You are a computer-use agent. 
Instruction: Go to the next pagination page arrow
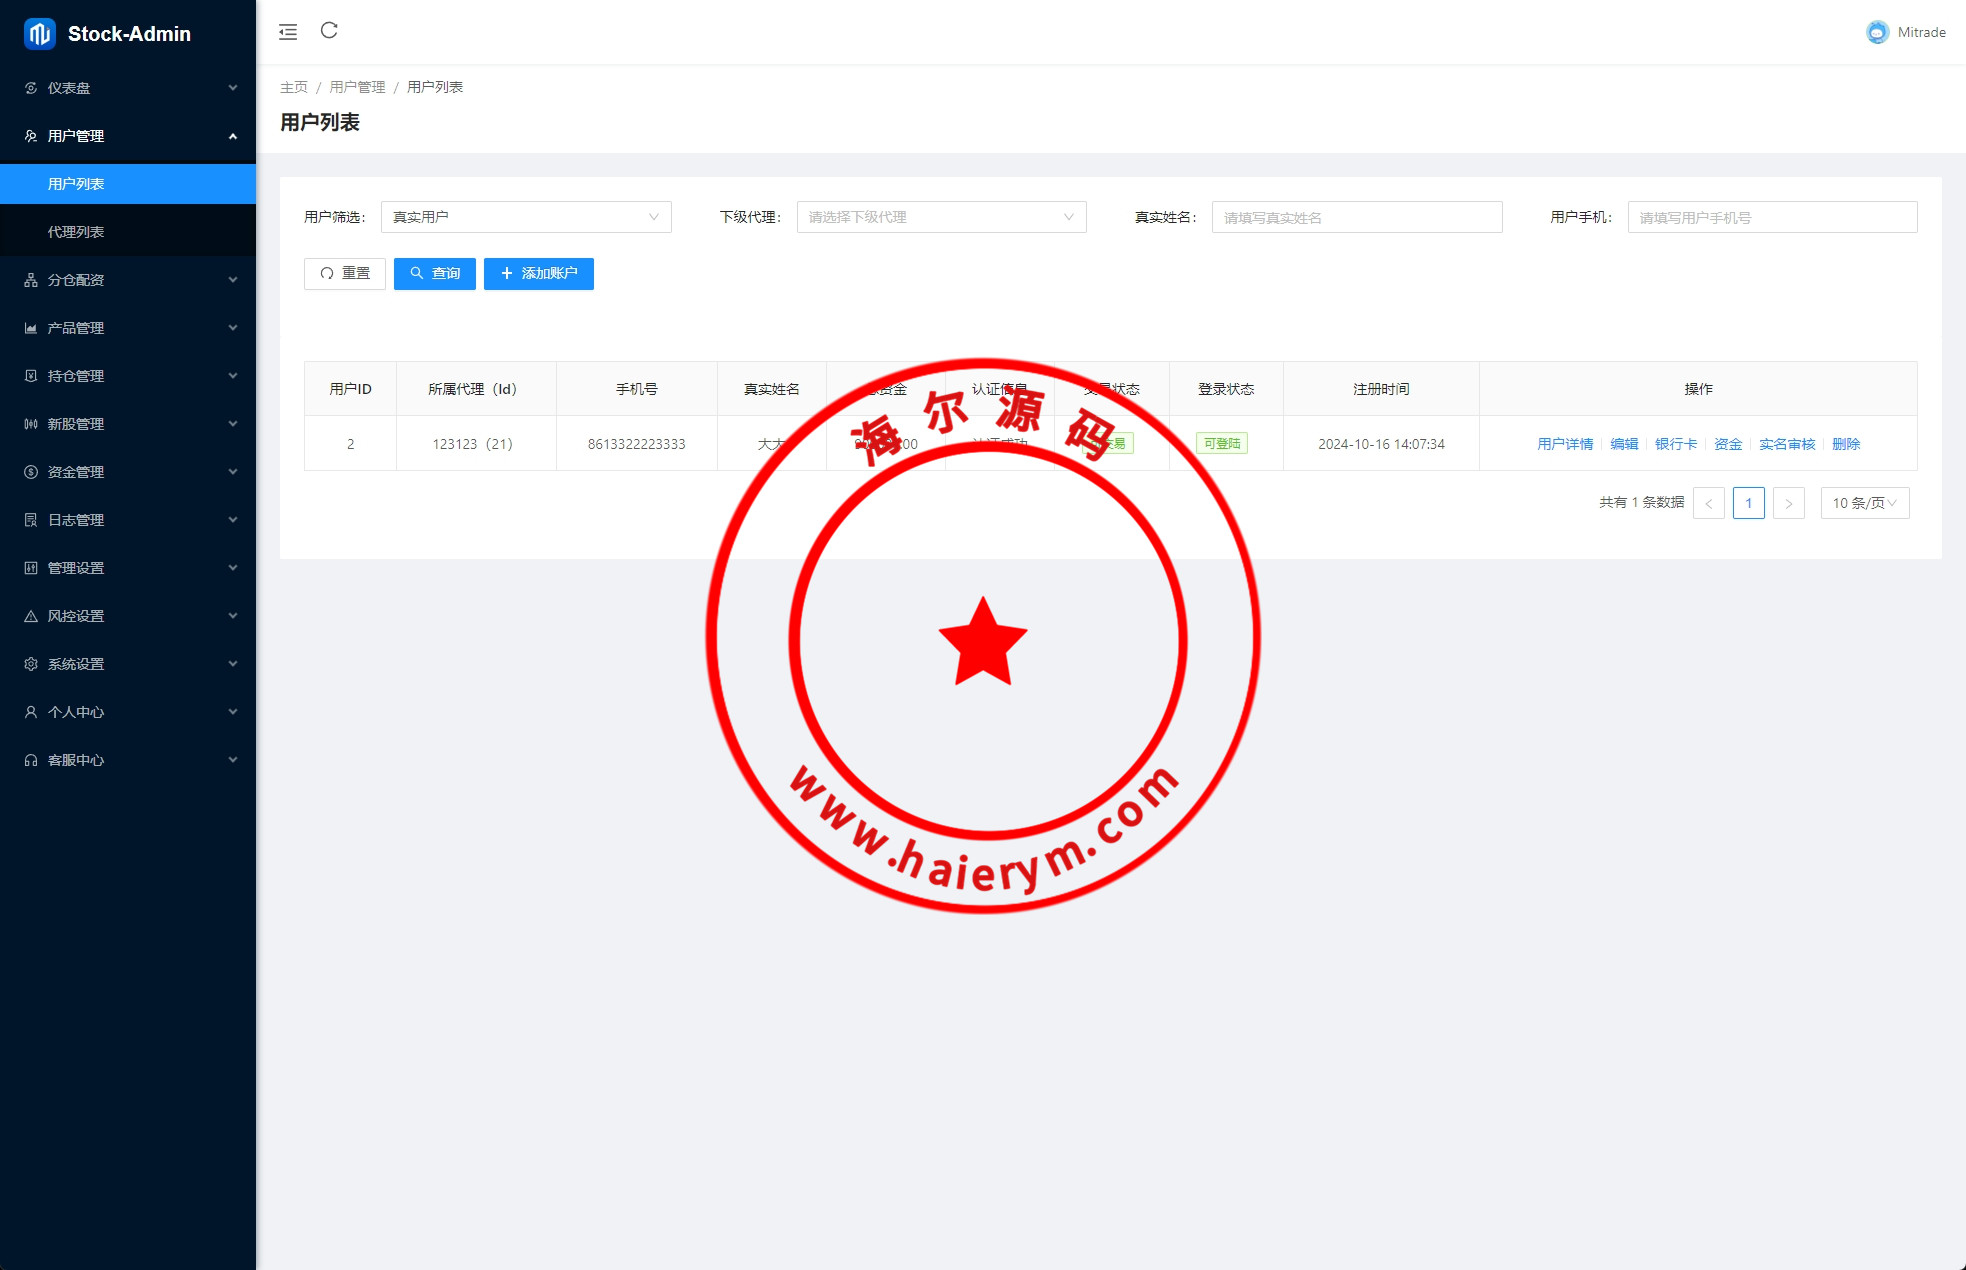pyautogui.click(x=1788, y=503)
